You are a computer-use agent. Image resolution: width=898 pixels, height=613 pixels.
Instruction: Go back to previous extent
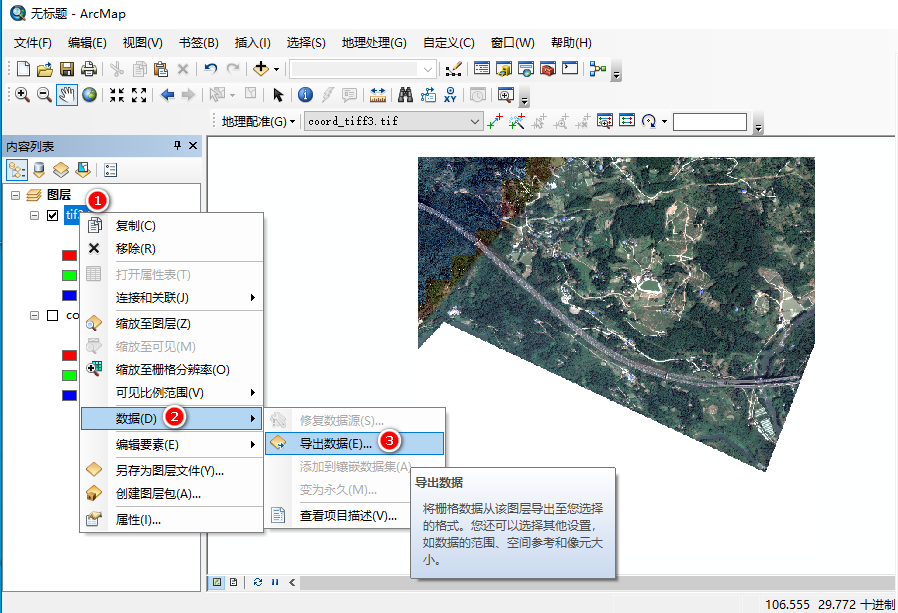pyautogui.click(x=167, y=95)
